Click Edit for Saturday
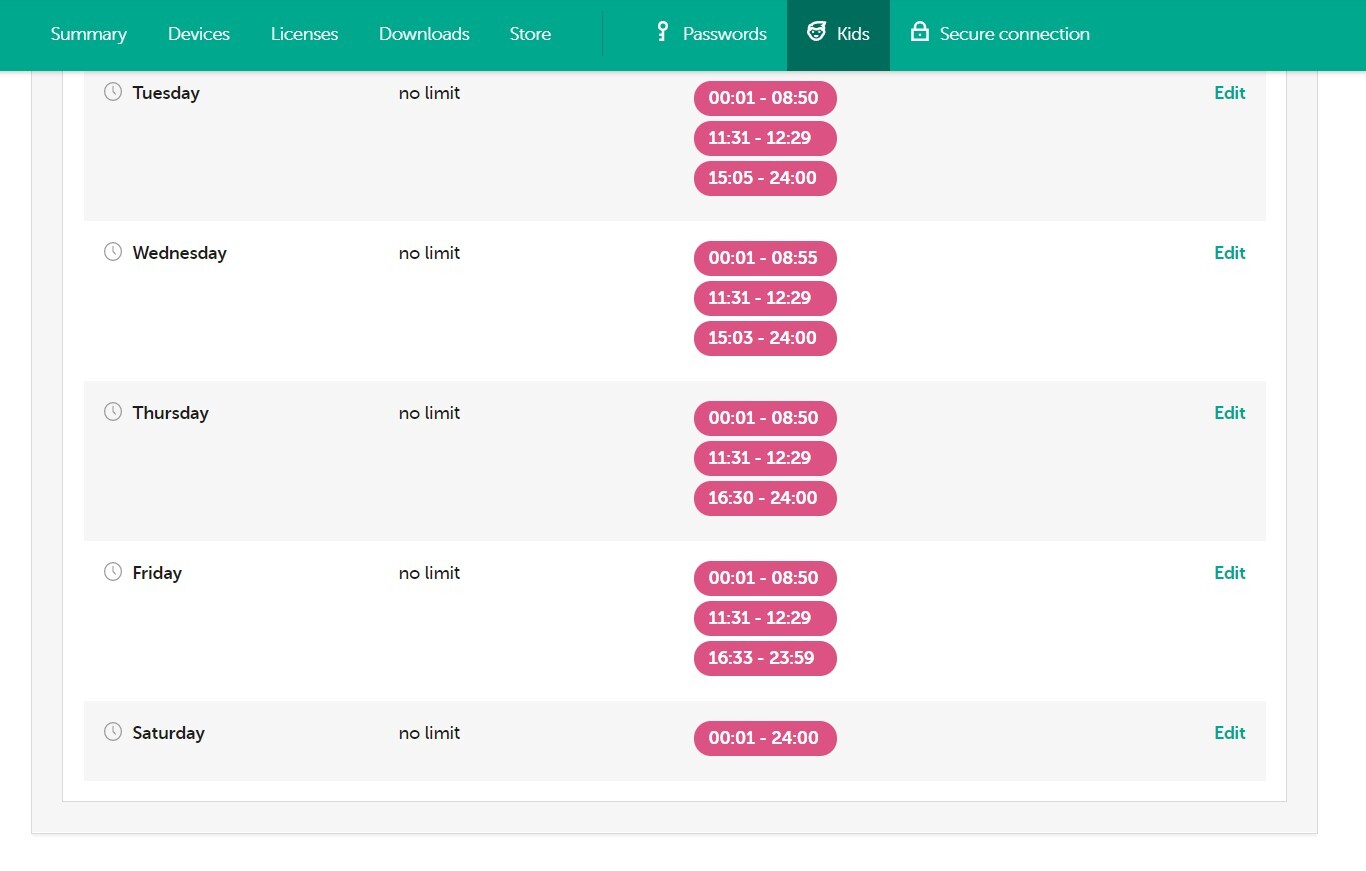The width and height of the screenshot is (1366, 871). point(1229,733)
